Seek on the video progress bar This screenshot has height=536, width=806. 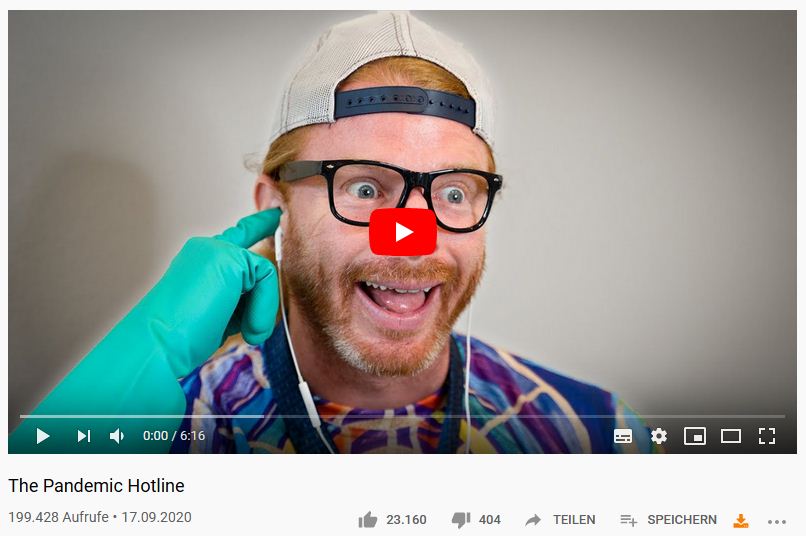(x=402, y=416)
